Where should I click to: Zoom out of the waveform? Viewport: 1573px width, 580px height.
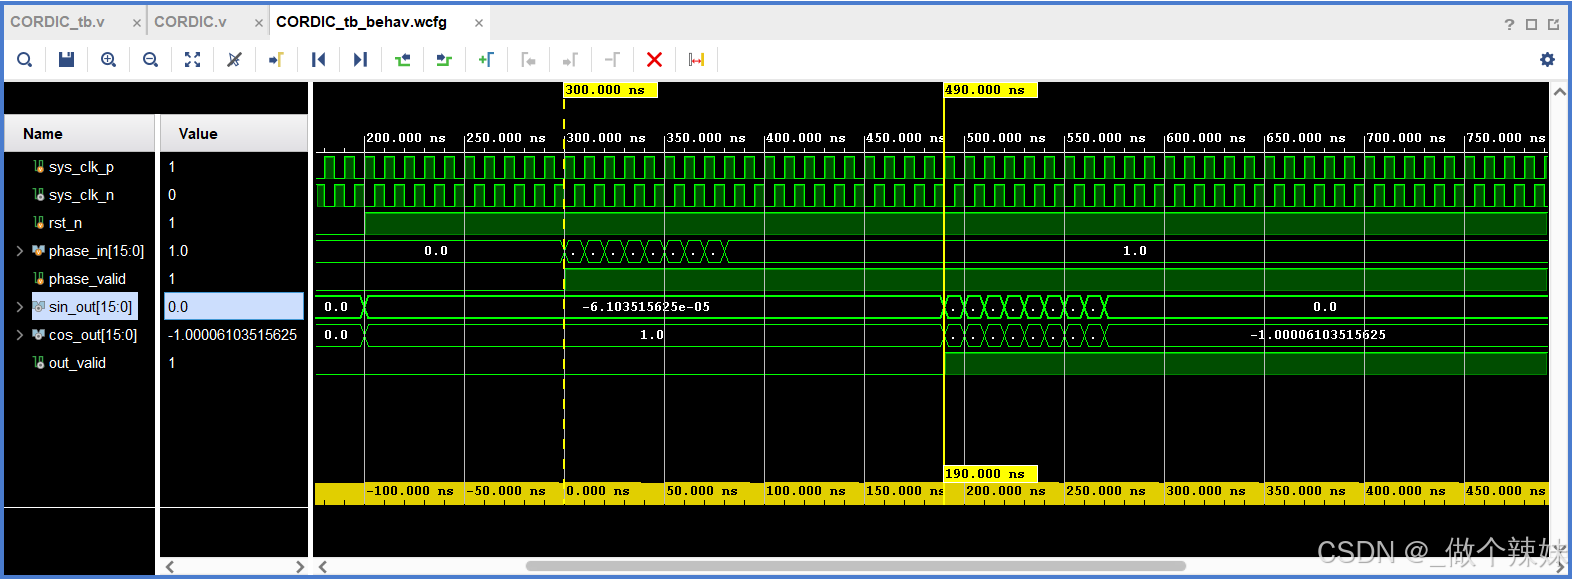150,60
